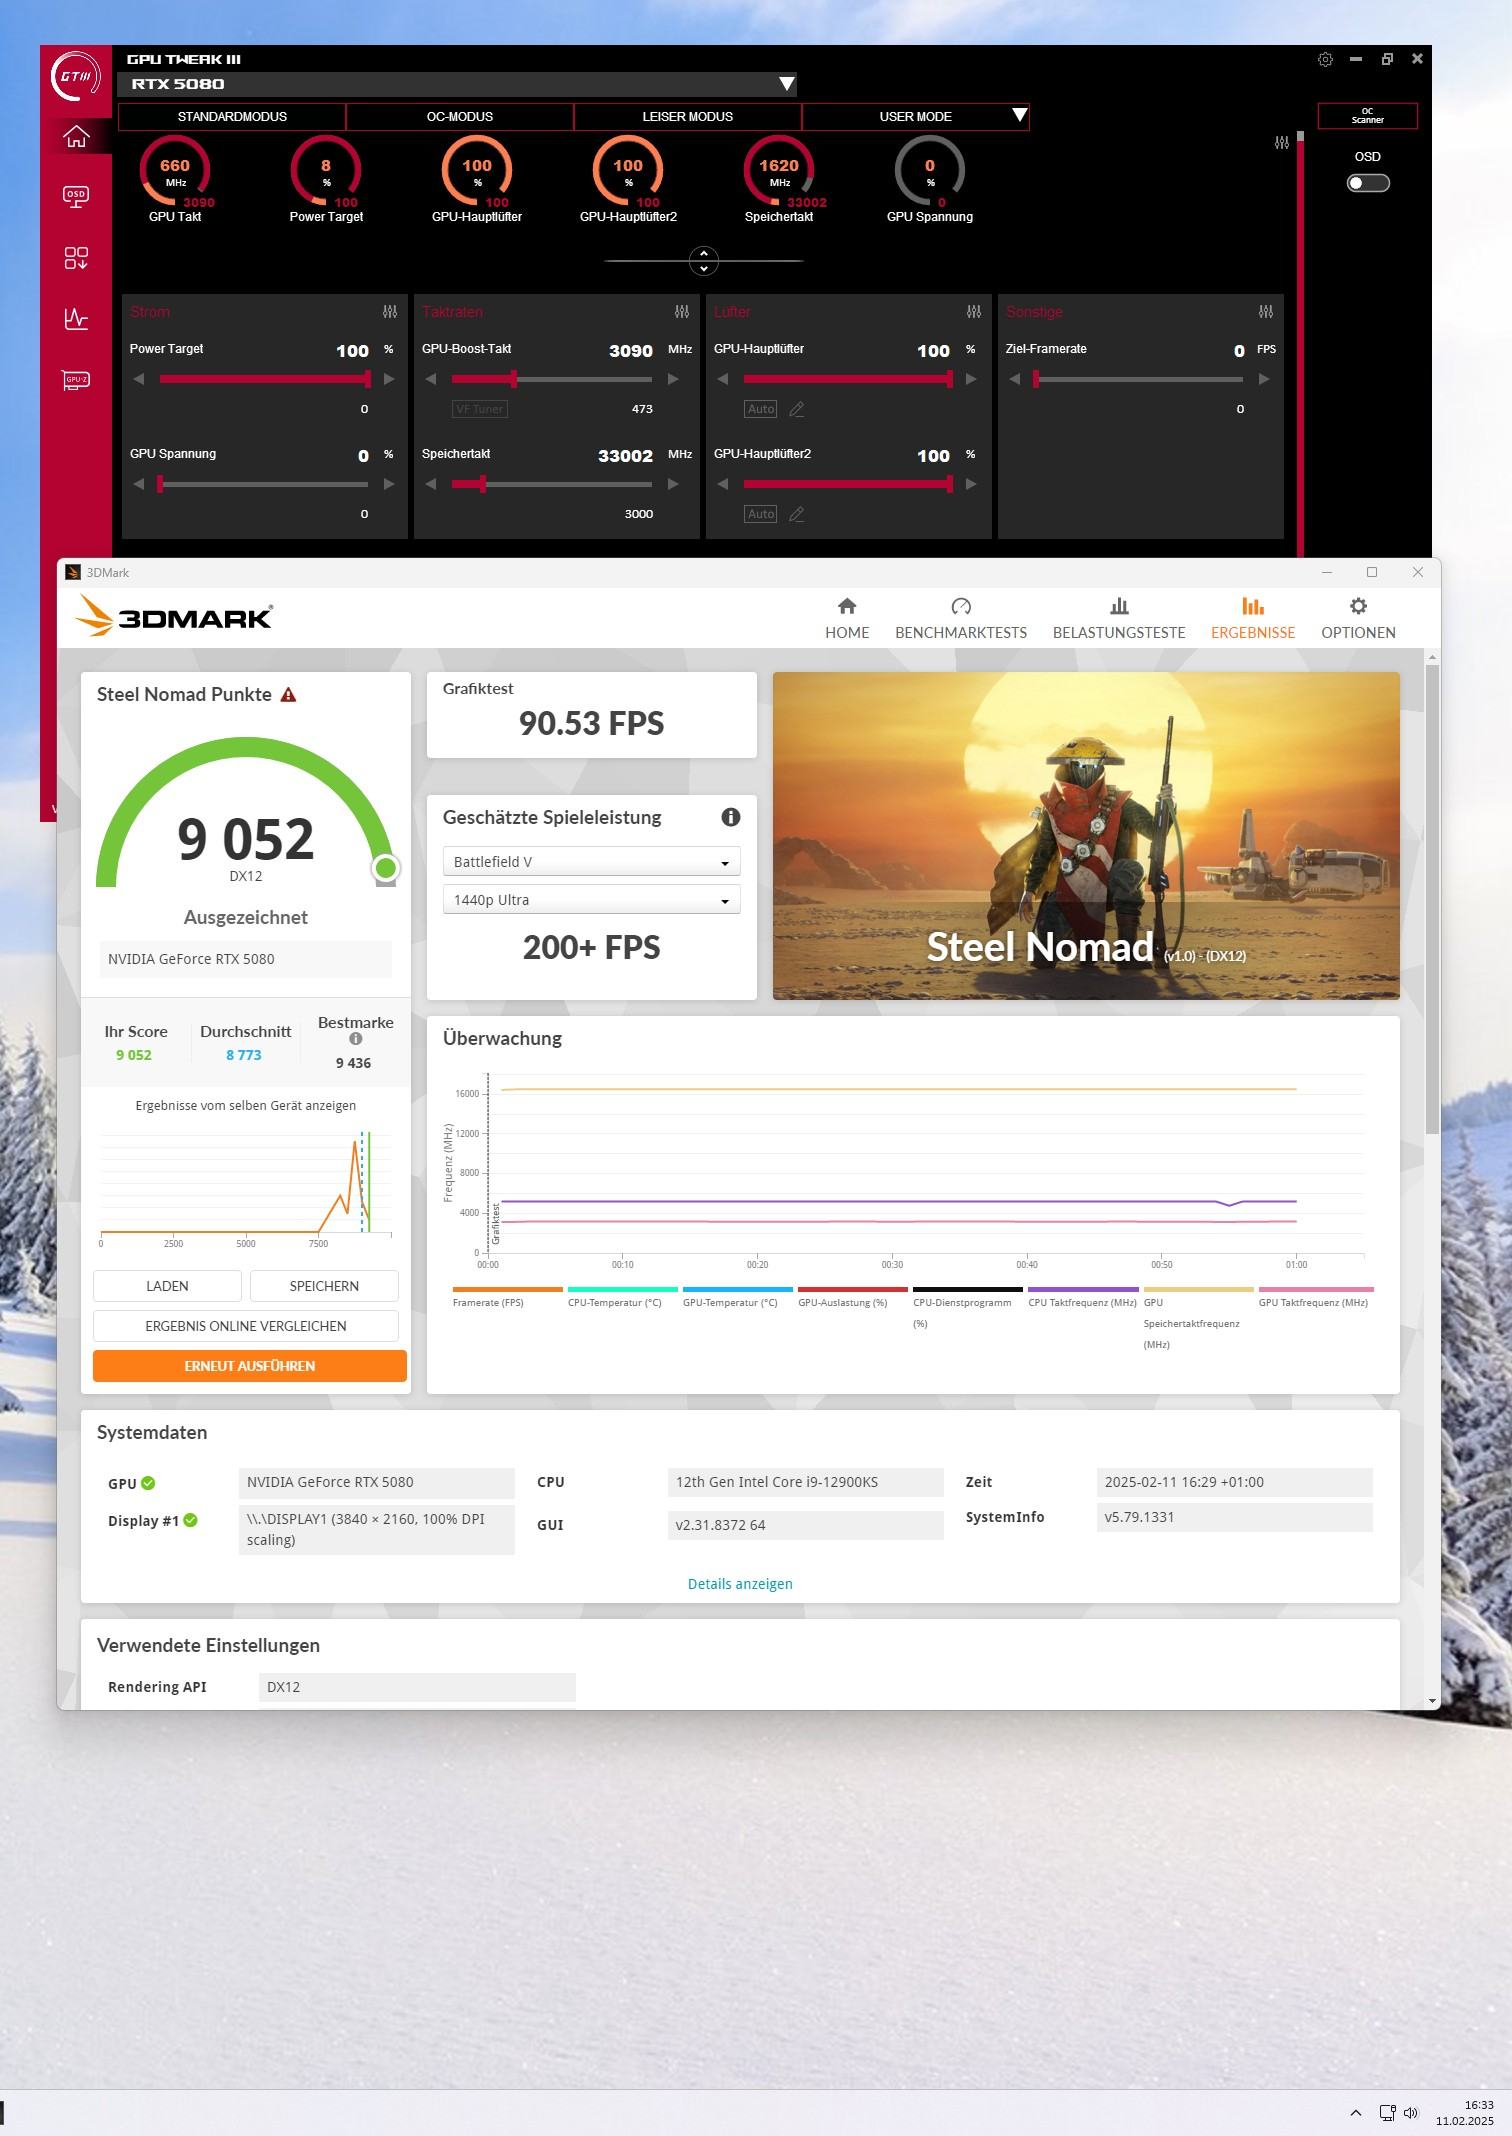Toggle Auto mode for GPU-Hauptlüfter
Screen dimensions: 1512x2136
point(761,409)
